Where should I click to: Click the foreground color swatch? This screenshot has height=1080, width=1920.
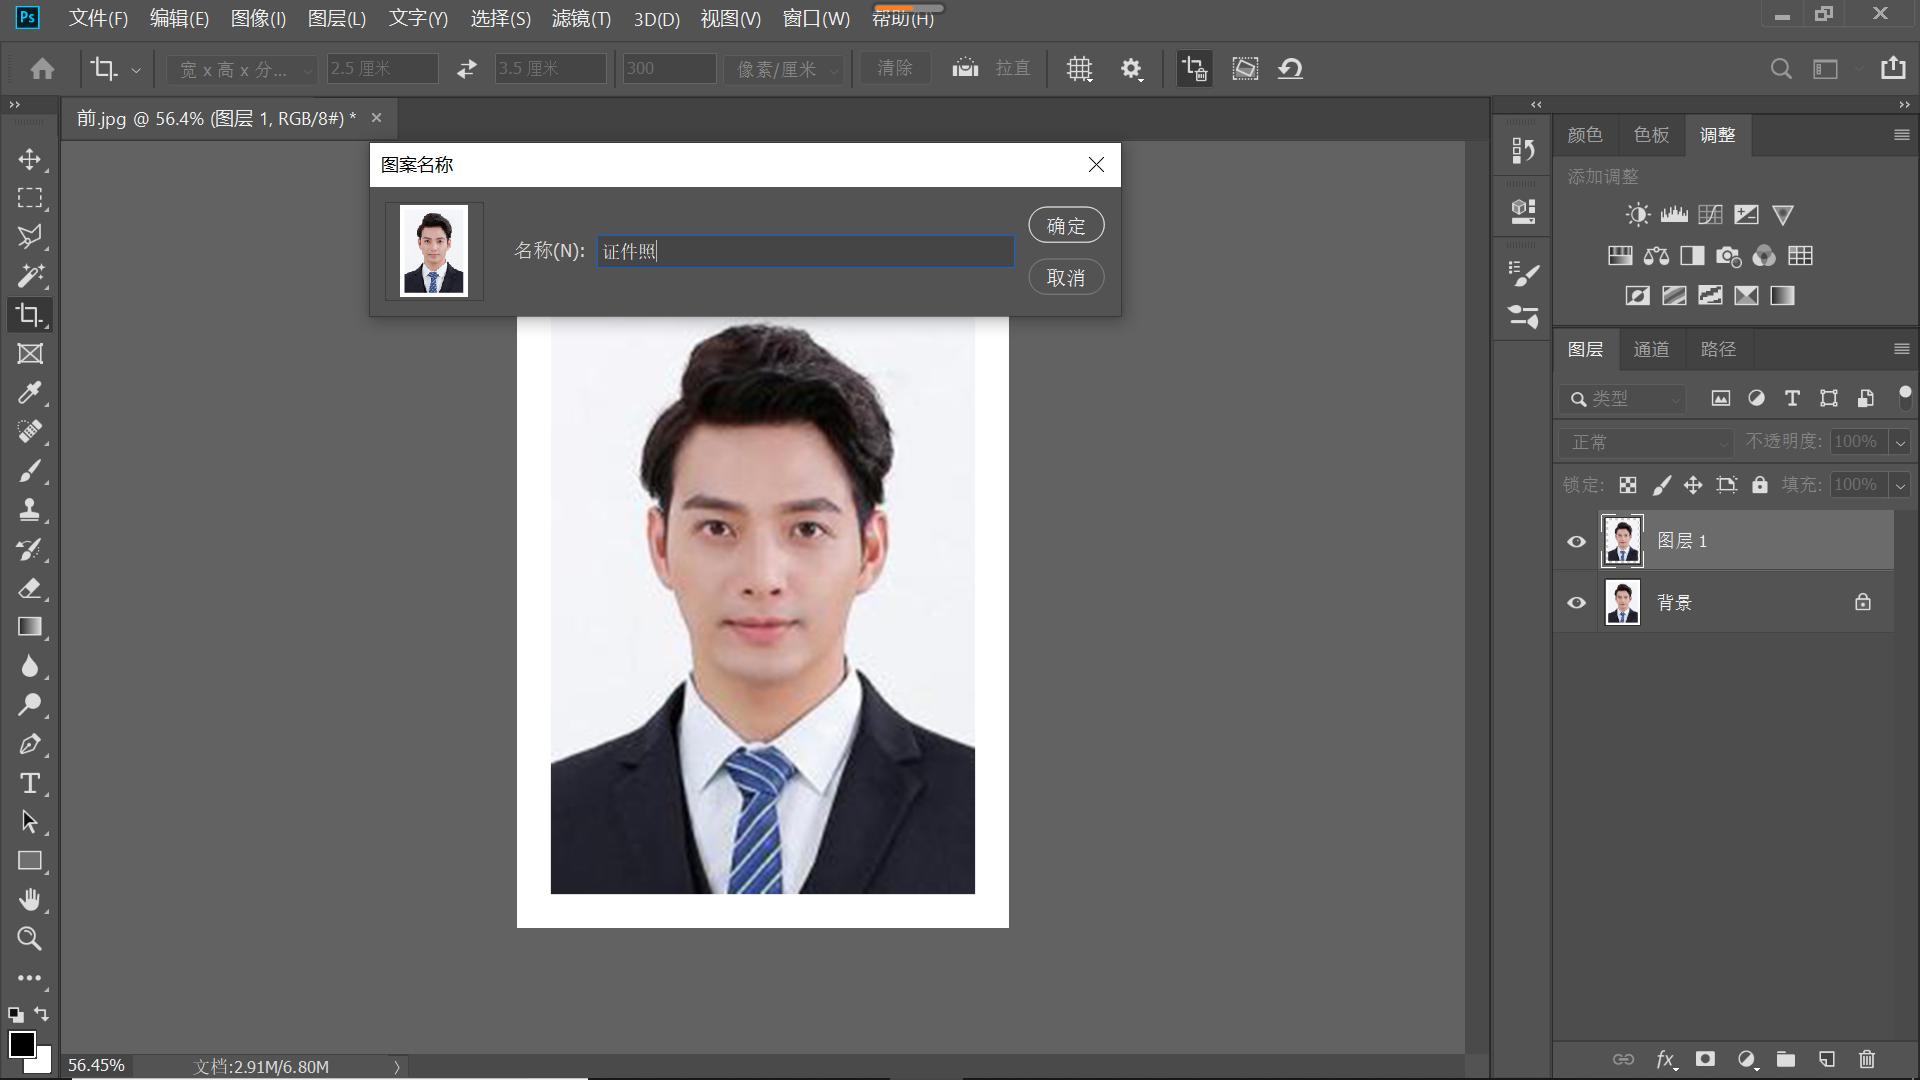tap(22, 1044)
